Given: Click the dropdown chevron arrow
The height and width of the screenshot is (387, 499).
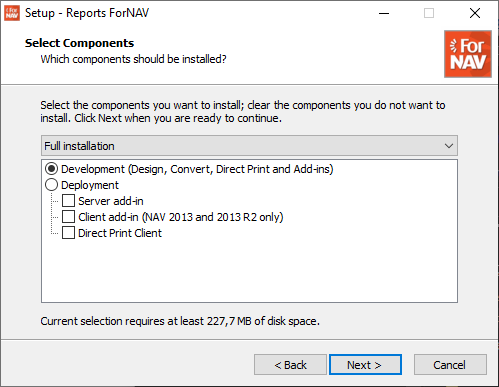Looking at the screenshot, I should click(x=449, y=146).
